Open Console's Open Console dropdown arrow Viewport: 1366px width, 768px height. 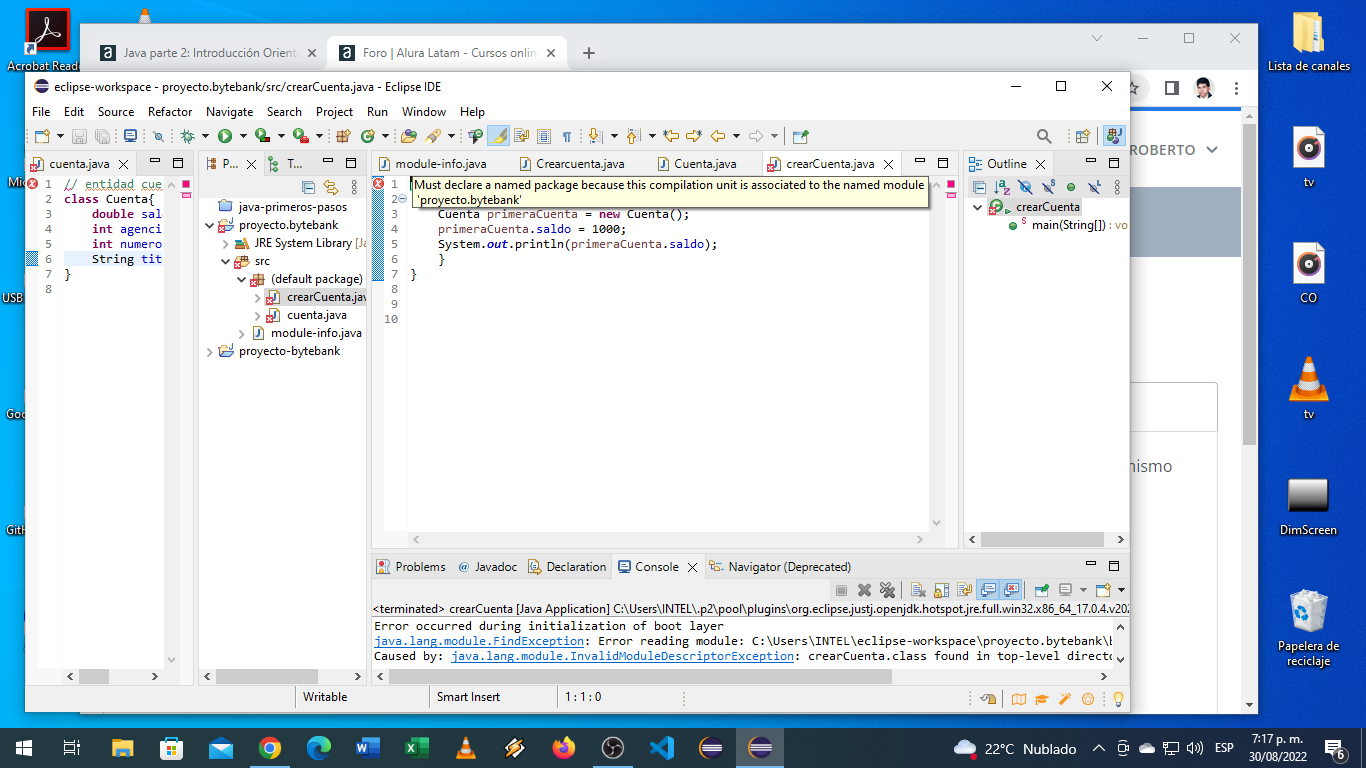tap(1121, 590)
